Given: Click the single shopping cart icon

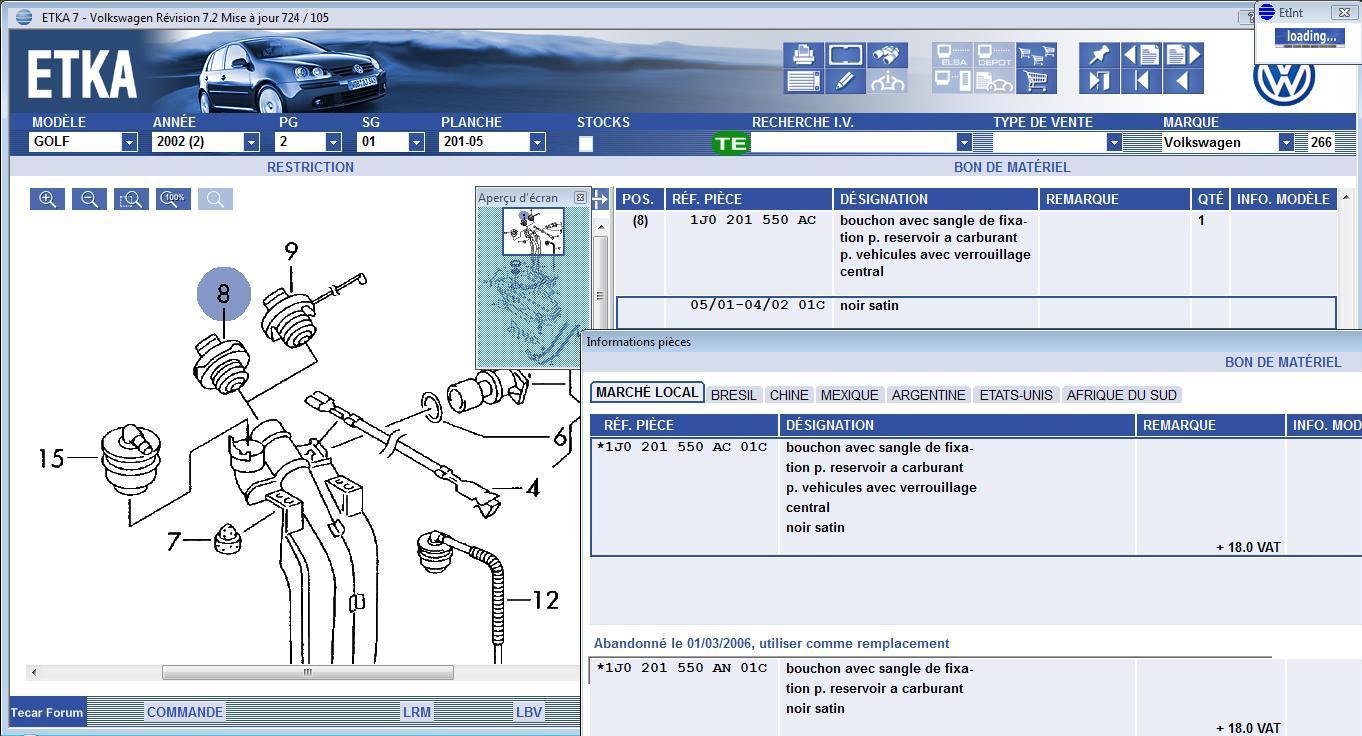Looking at the screenshot, I should tap(1036, 81).
